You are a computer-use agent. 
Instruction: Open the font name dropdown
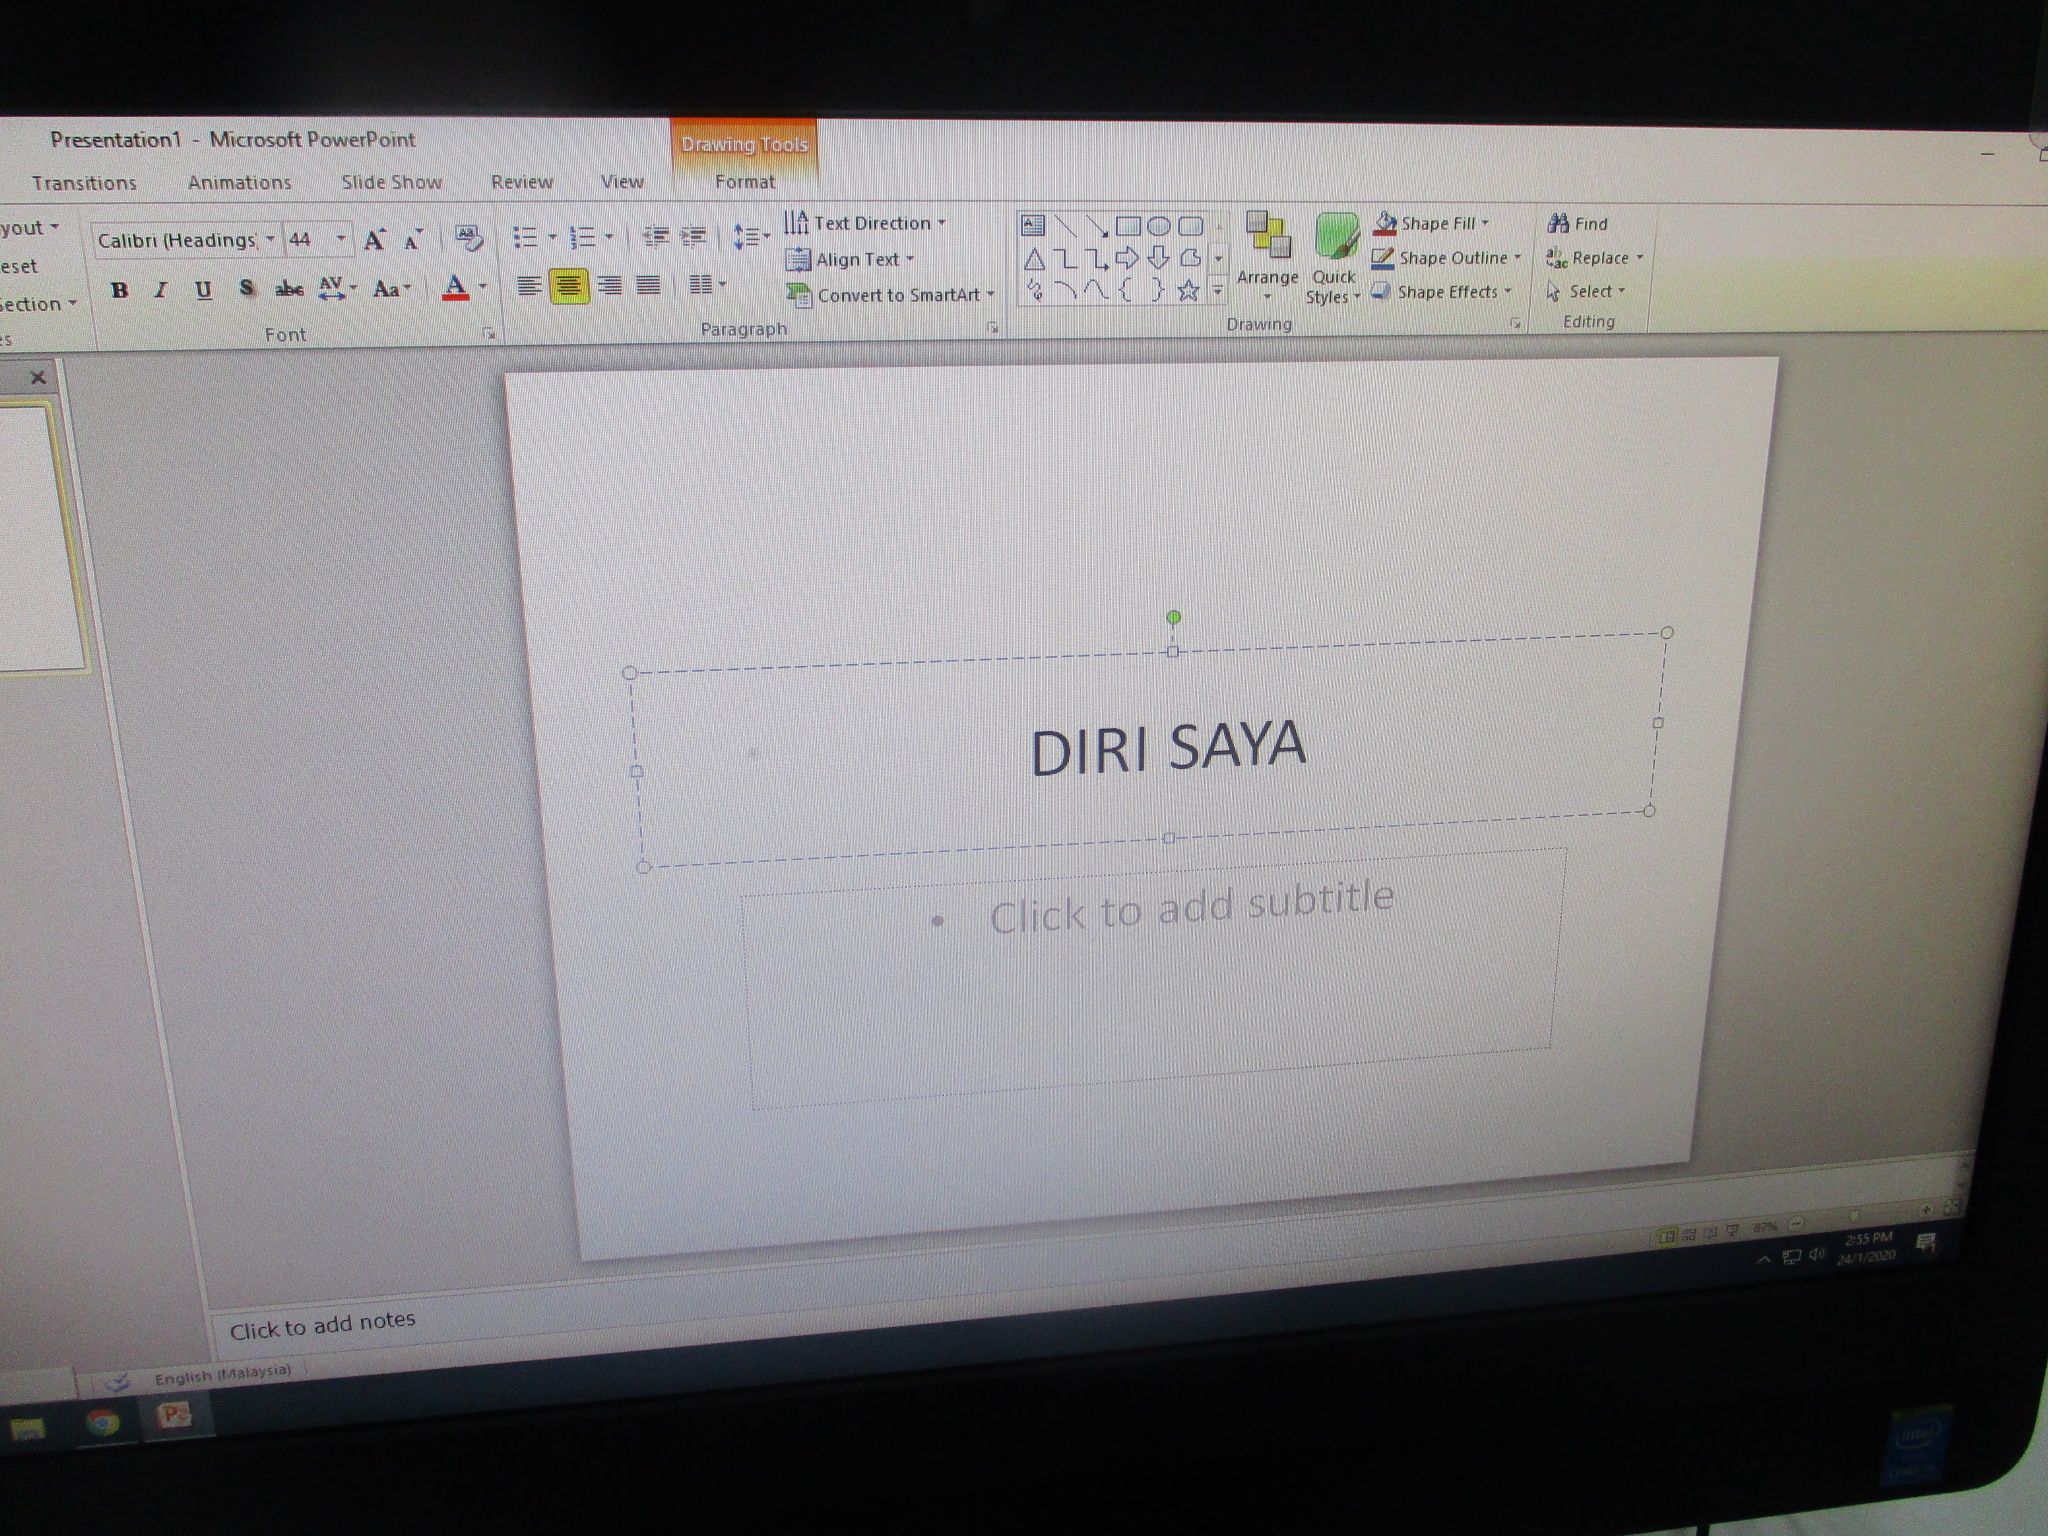coord(270,240)
